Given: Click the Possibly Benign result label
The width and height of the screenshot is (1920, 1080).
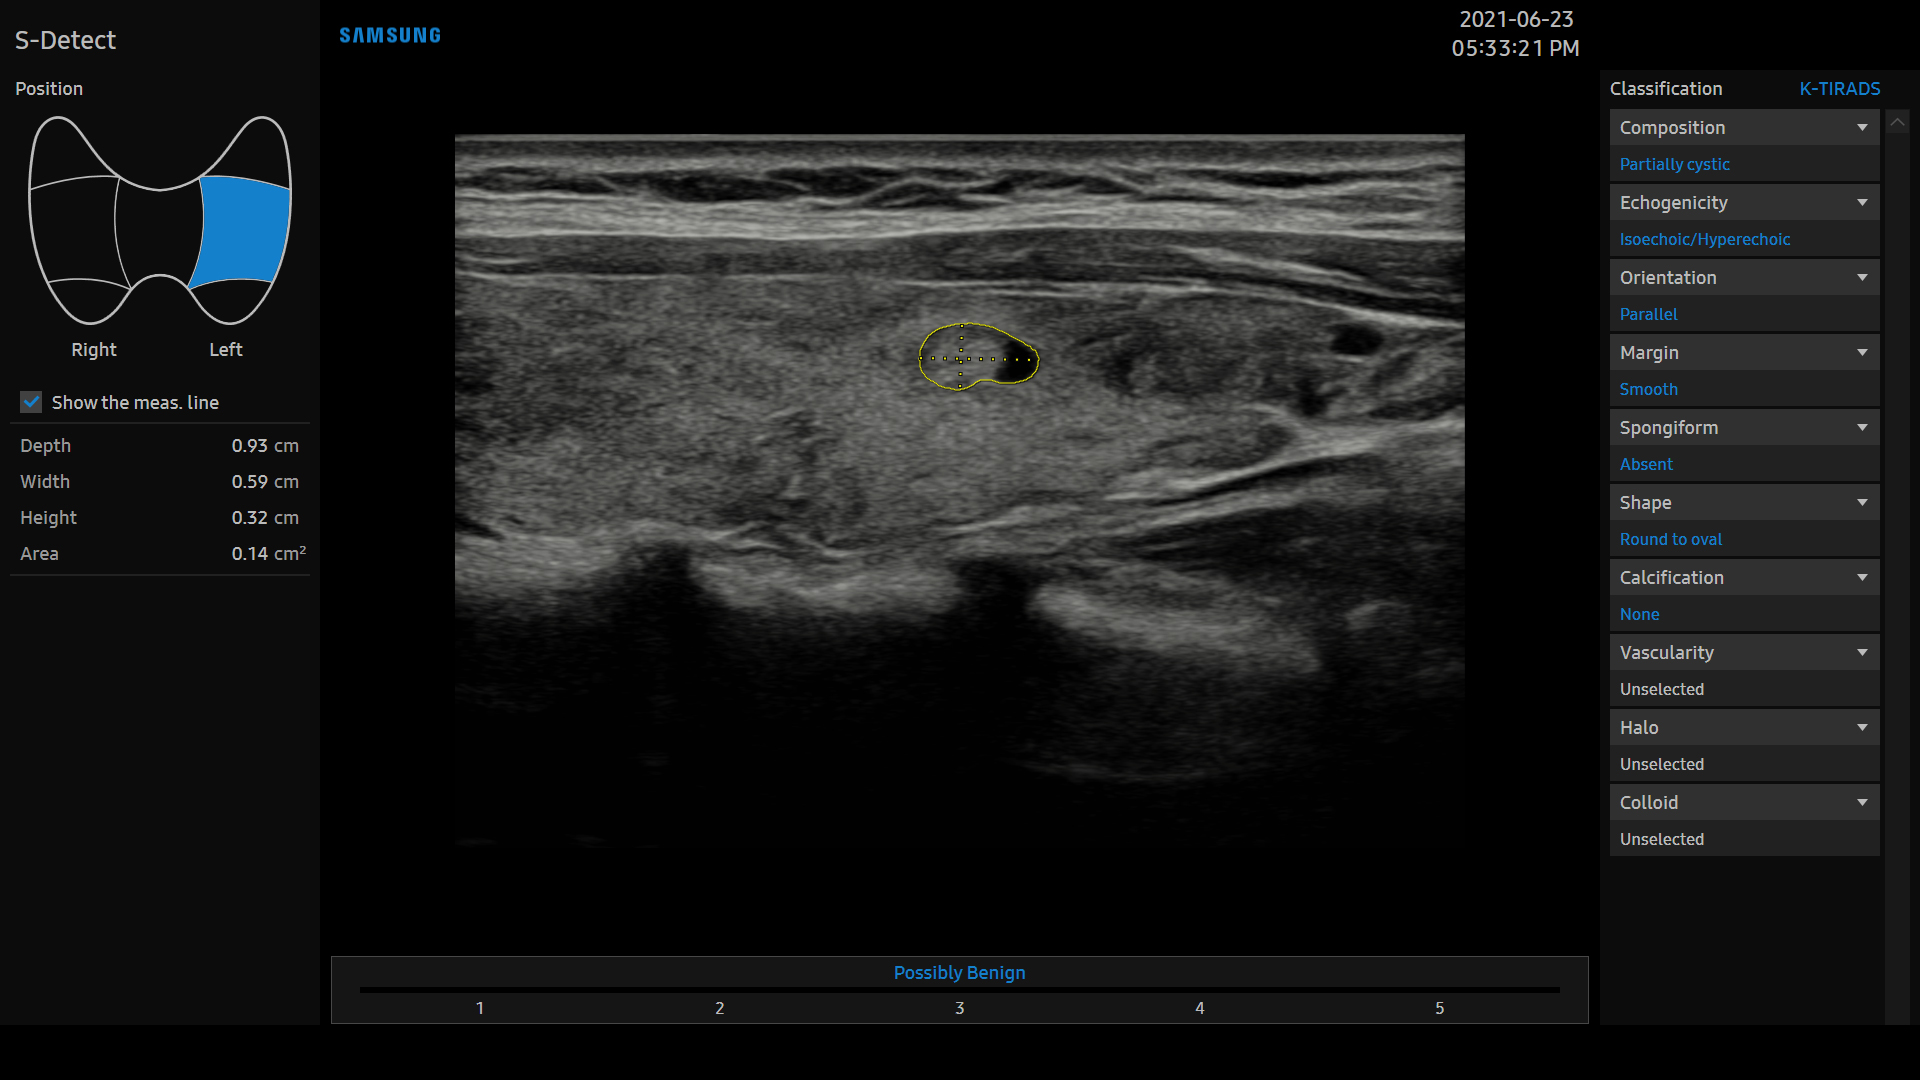Looking at the screenshot, I should pos(959,973).
